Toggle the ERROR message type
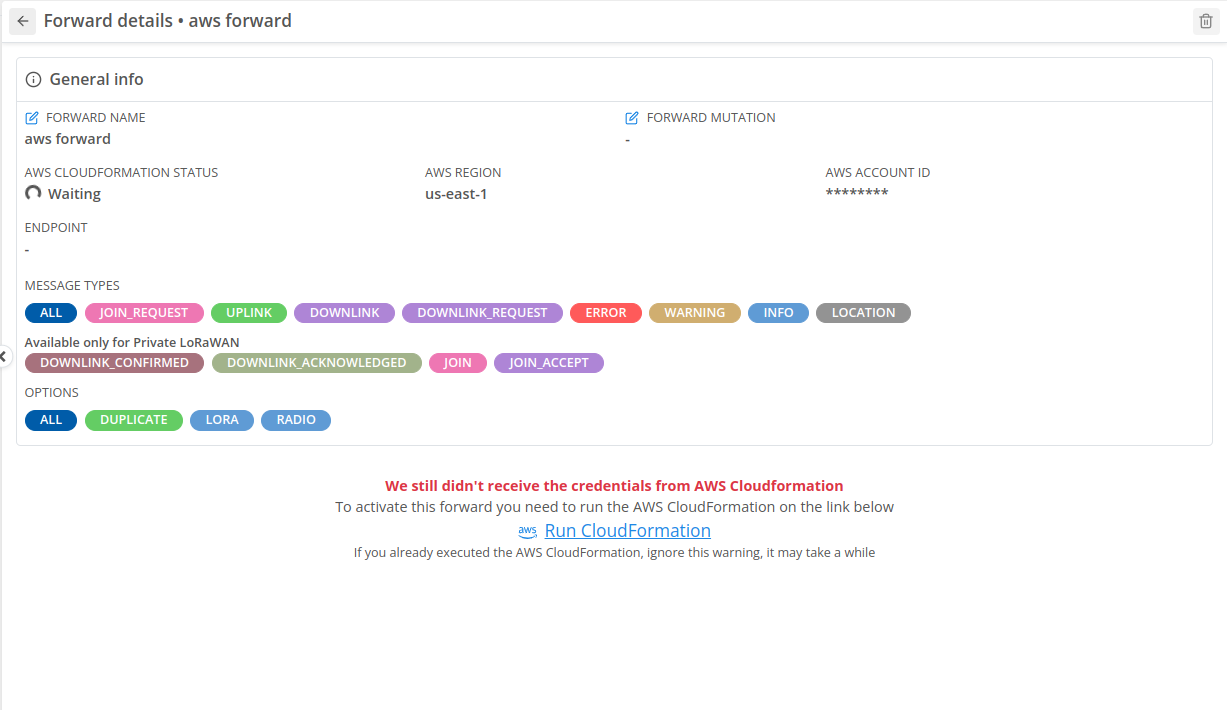This screenshot has height=710, width=1227. (606, 313)
